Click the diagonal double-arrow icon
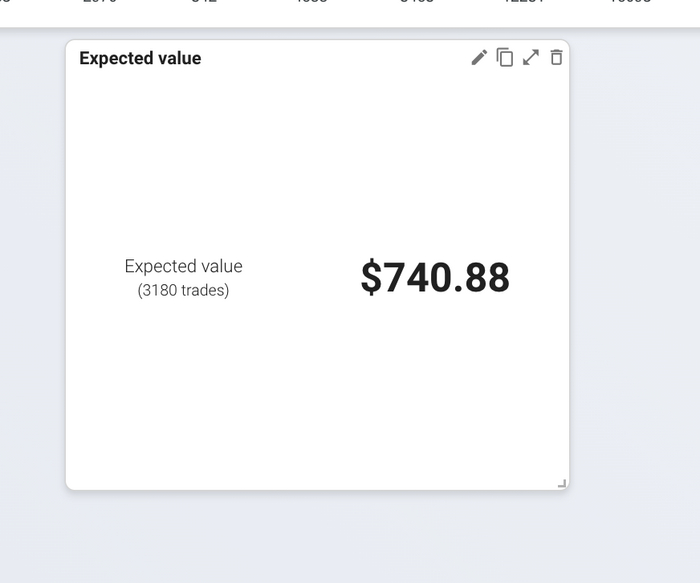Viewport: 700px width, 583px height. [x=531, y=58]
